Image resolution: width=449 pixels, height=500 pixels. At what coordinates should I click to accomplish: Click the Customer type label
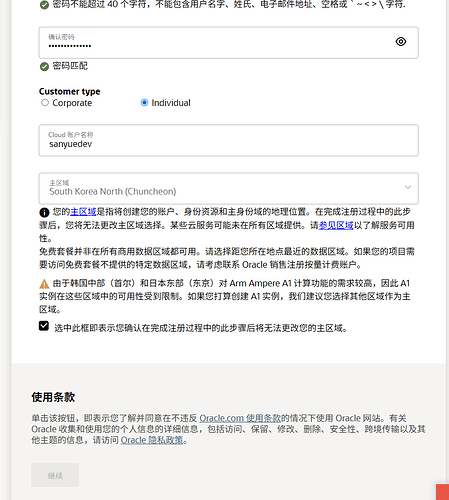pos(69,91)
